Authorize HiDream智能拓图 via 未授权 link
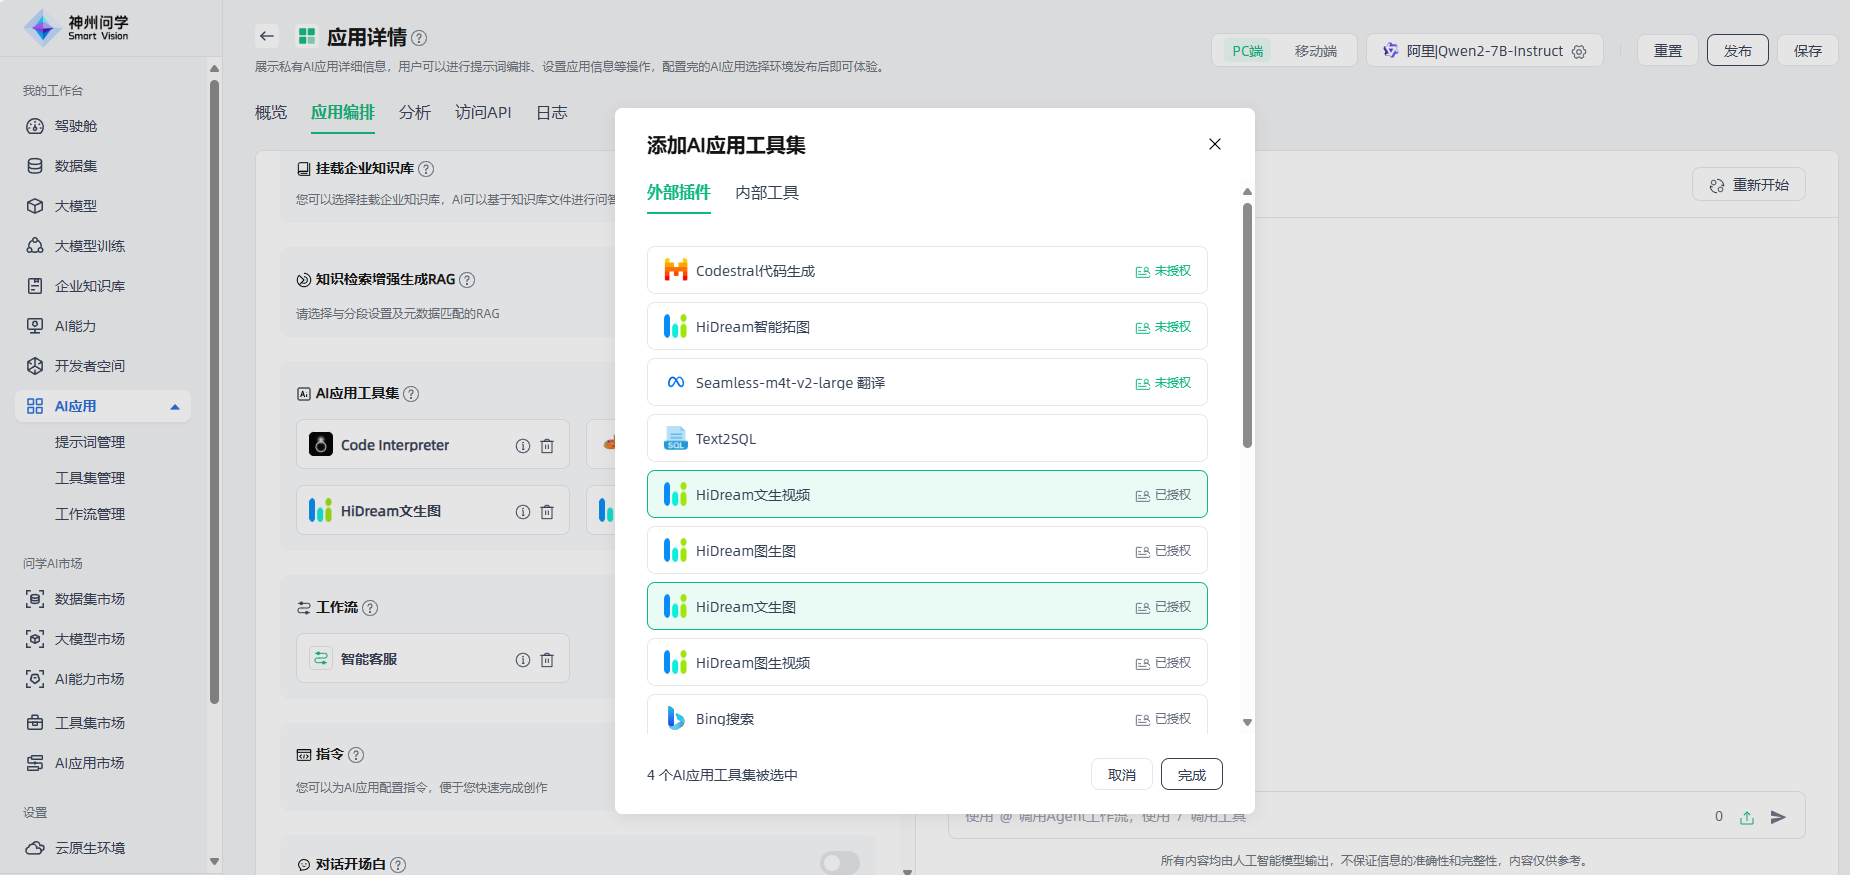The height and width of the screenshot is (875, 1850). click(x=1163, y=327)
